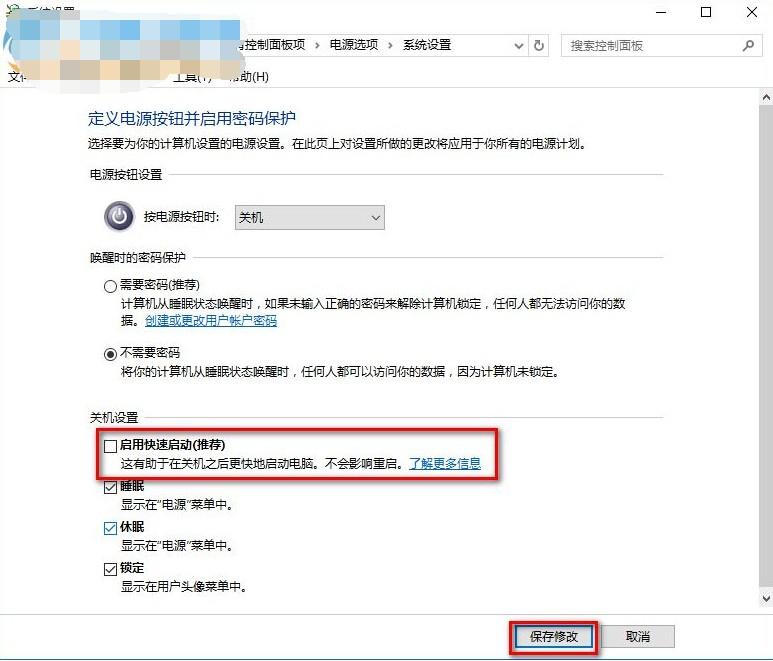Click breadcrumb arrow after 电源选项

[x=390, y=45]
